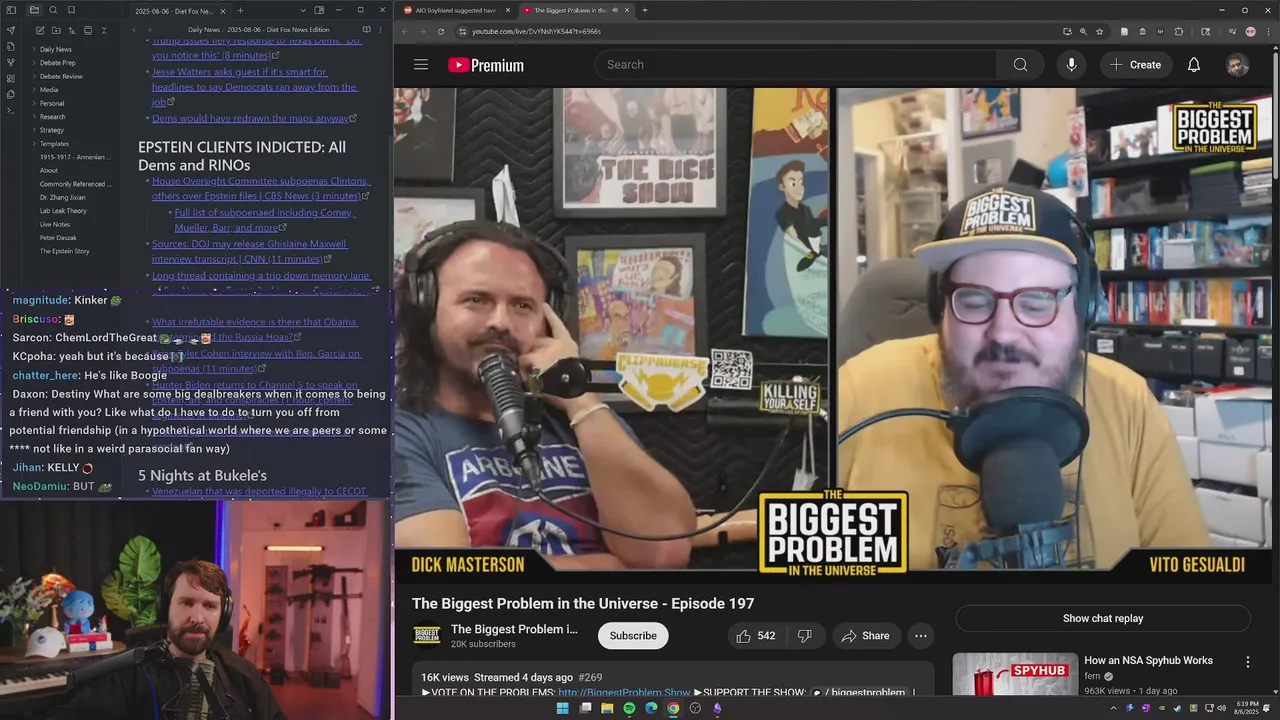Image resolution: width=1280 pixels, height=720 pixels.
Task: Expand the Debate Review folder
Action: (61, 76)
